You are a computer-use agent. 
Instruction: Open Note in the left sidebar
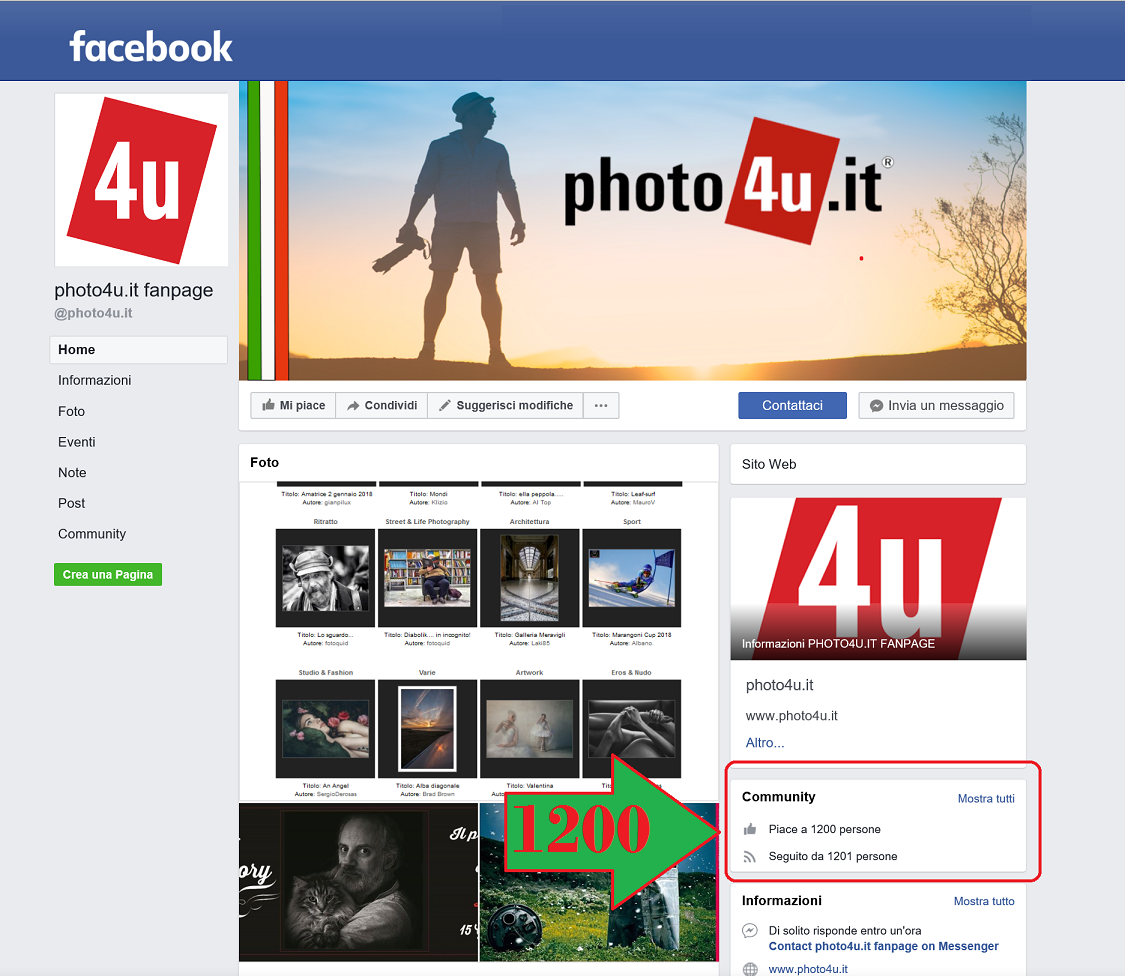pos(72,473)
